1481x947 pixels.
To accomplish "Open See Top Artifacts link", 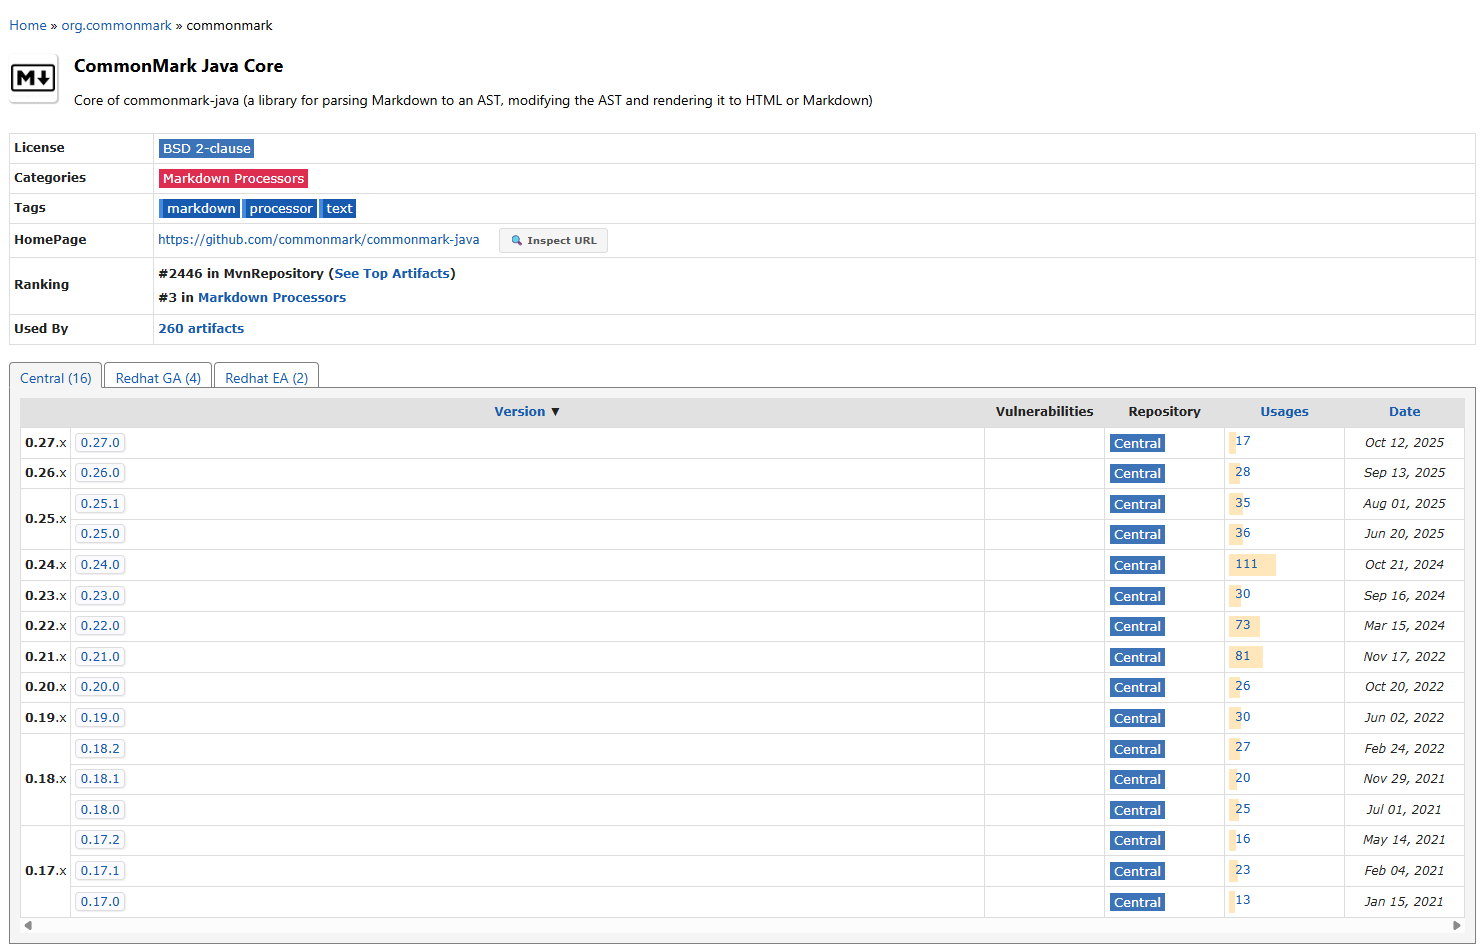I will pyautogui.click(x=392, y=273).
